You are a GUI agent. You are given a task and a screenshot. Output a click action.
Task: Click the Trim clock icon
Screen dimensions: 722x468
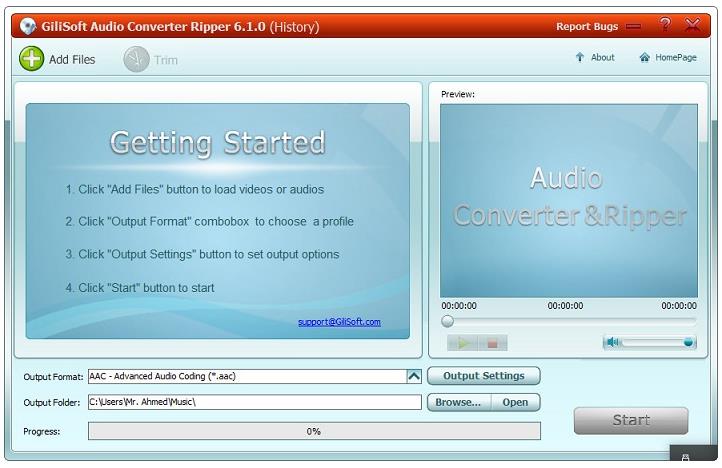pyautogui.click(x=136, y=59)
